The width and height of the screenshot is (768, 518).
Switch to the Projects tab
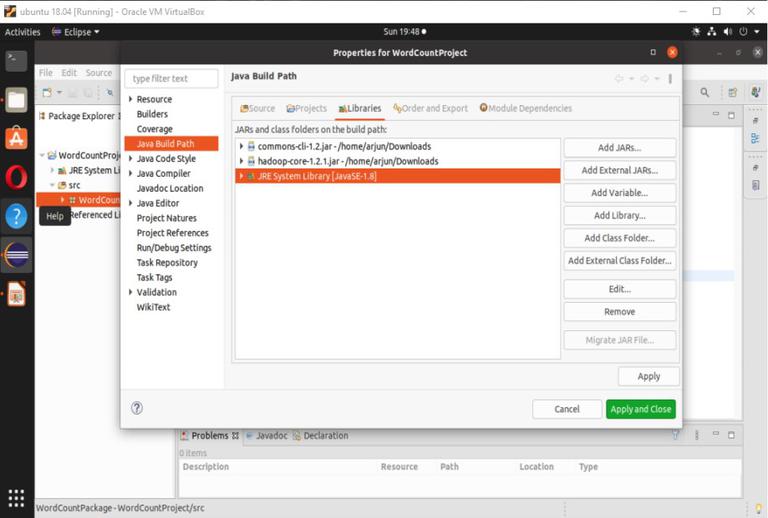(x=307, y=108)
